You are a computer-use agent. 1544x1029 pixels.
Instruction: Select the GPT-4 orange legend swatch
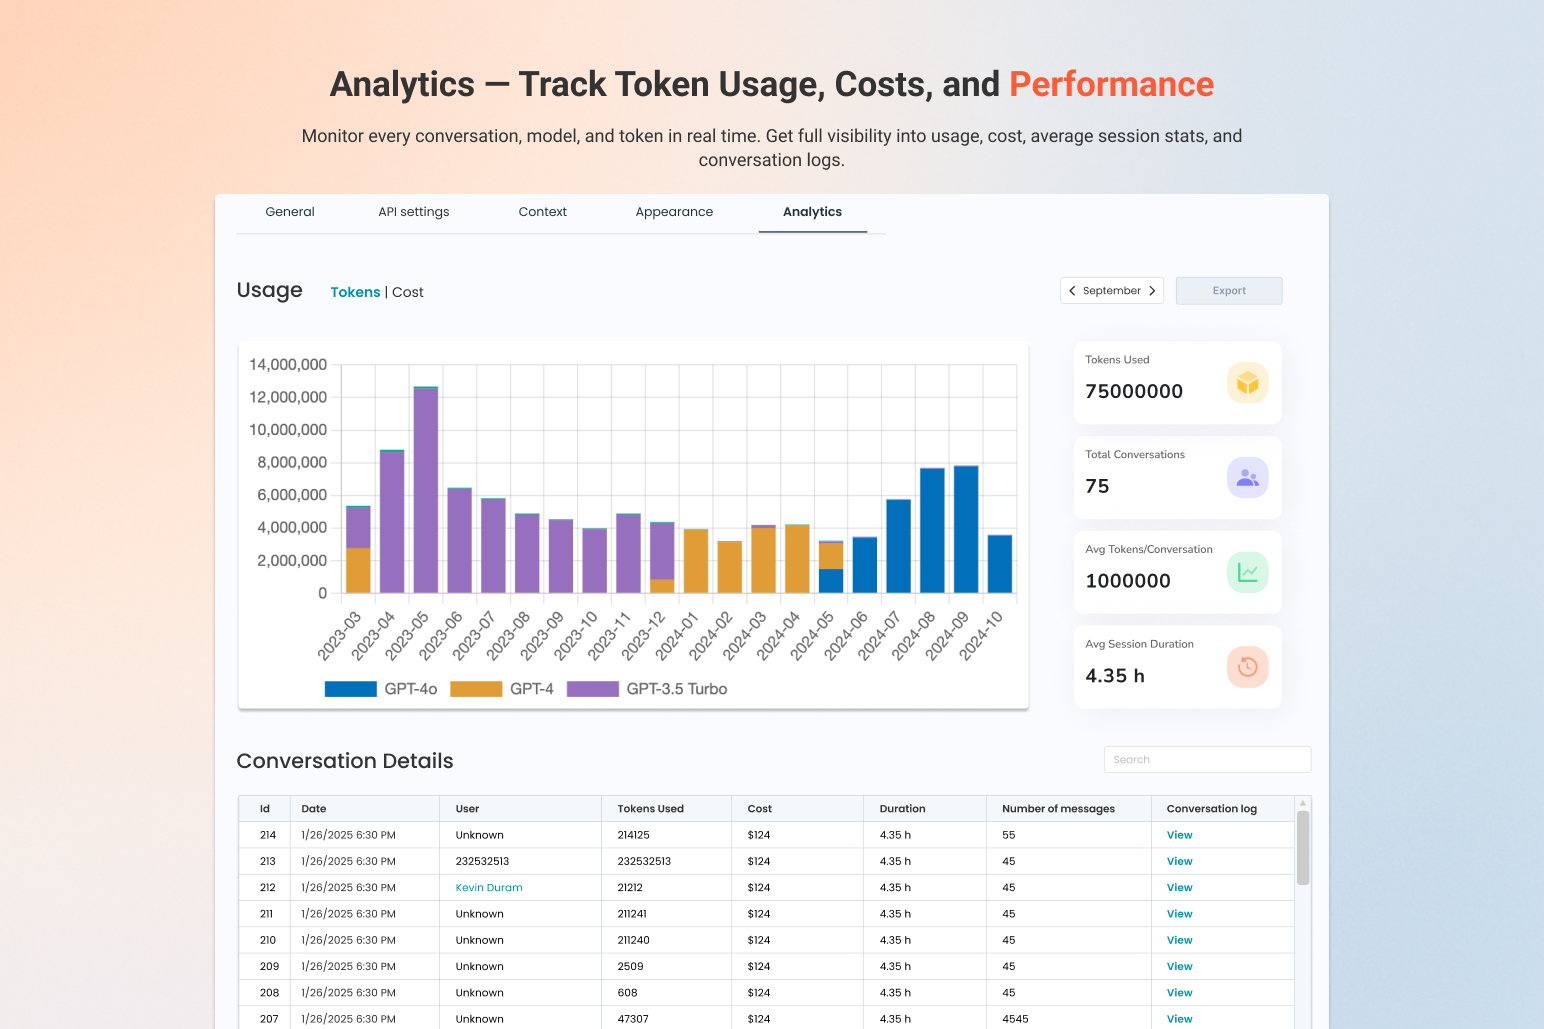point(476,688)
